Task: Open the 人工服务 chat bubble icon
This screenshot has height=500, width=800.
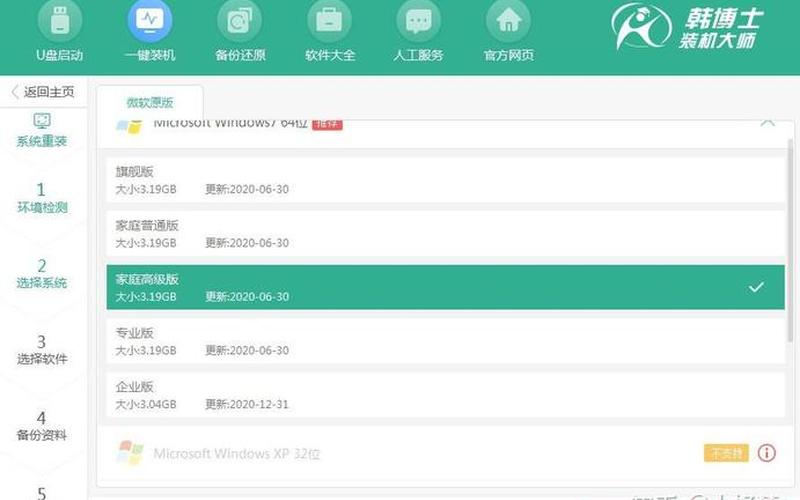Action: 418,21
